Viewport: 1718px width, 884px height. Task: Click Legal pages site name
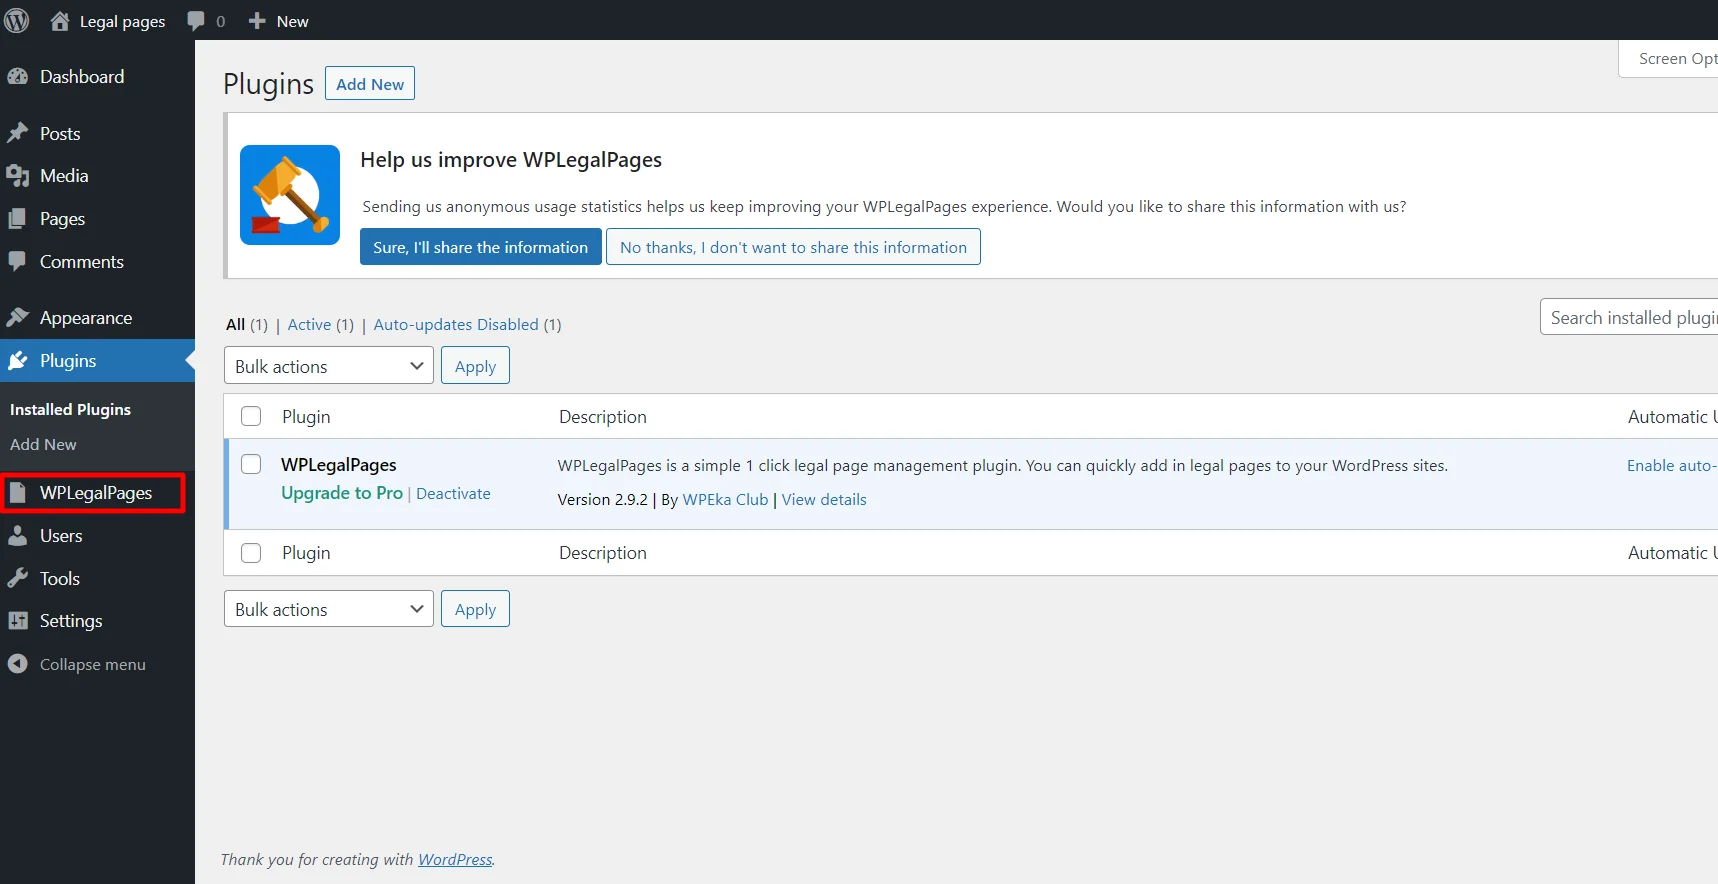coord(122,21)
